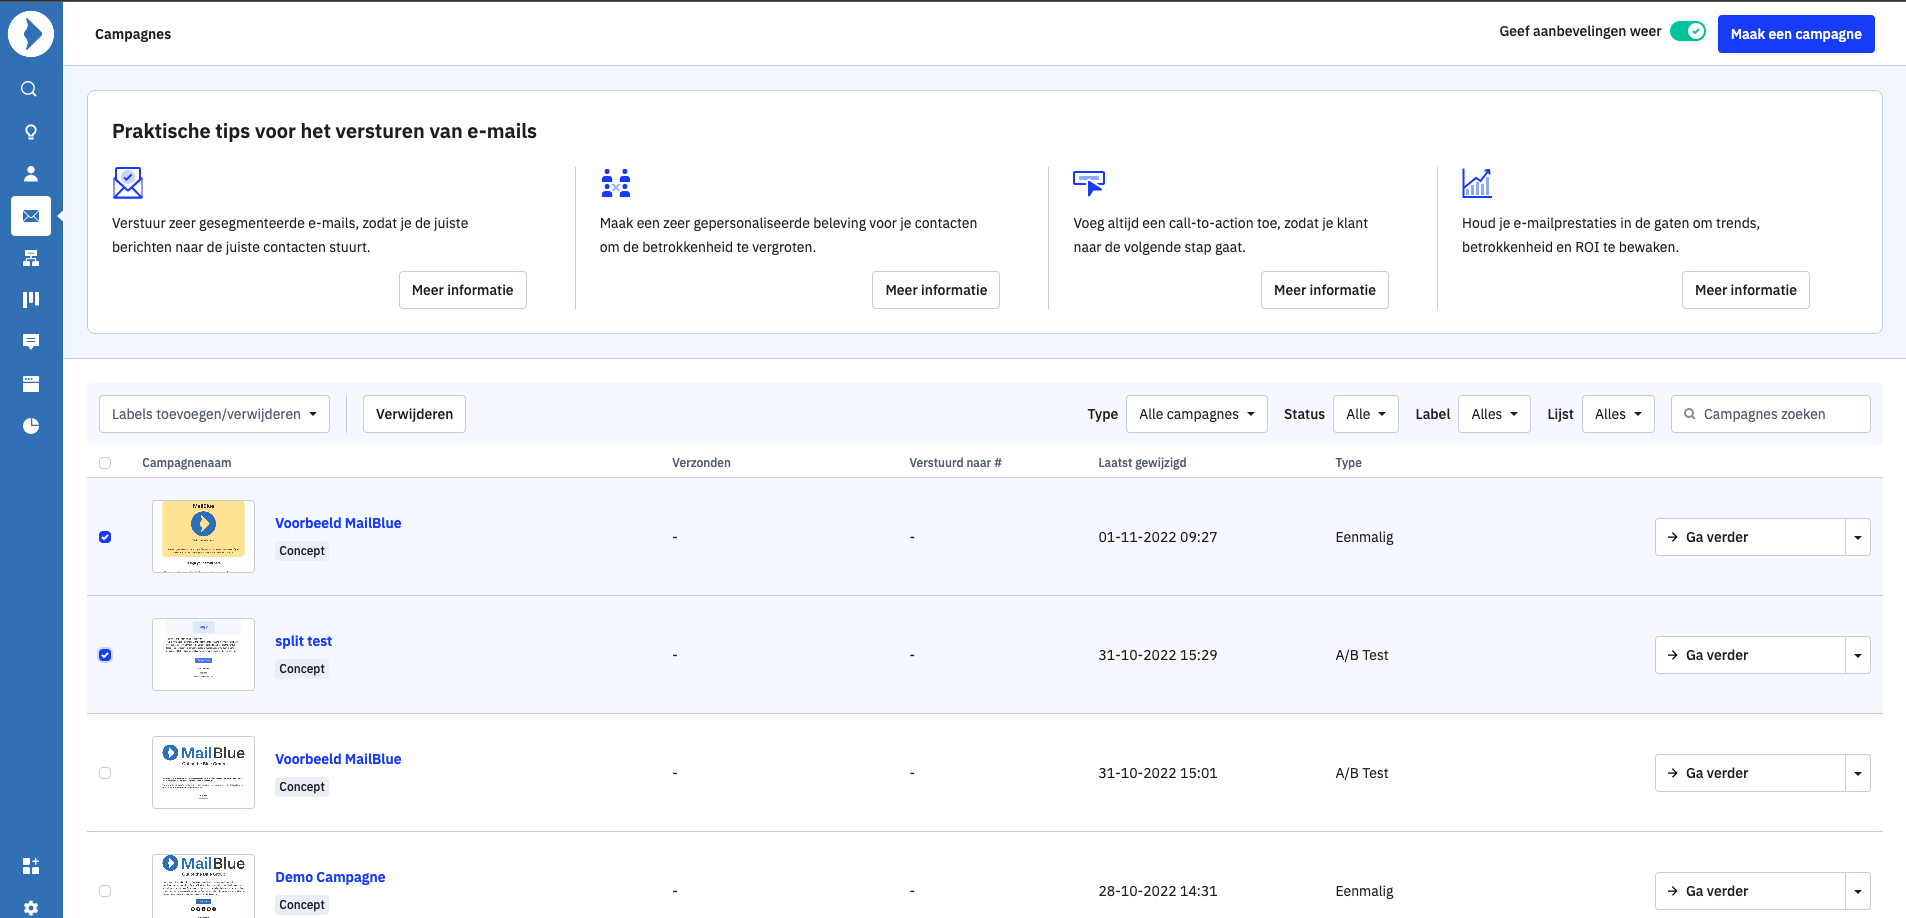This screenshot has height=918, width=1906.
Task: Open the Type Alle campagnes dropdown
Action: click(1197, 414)
